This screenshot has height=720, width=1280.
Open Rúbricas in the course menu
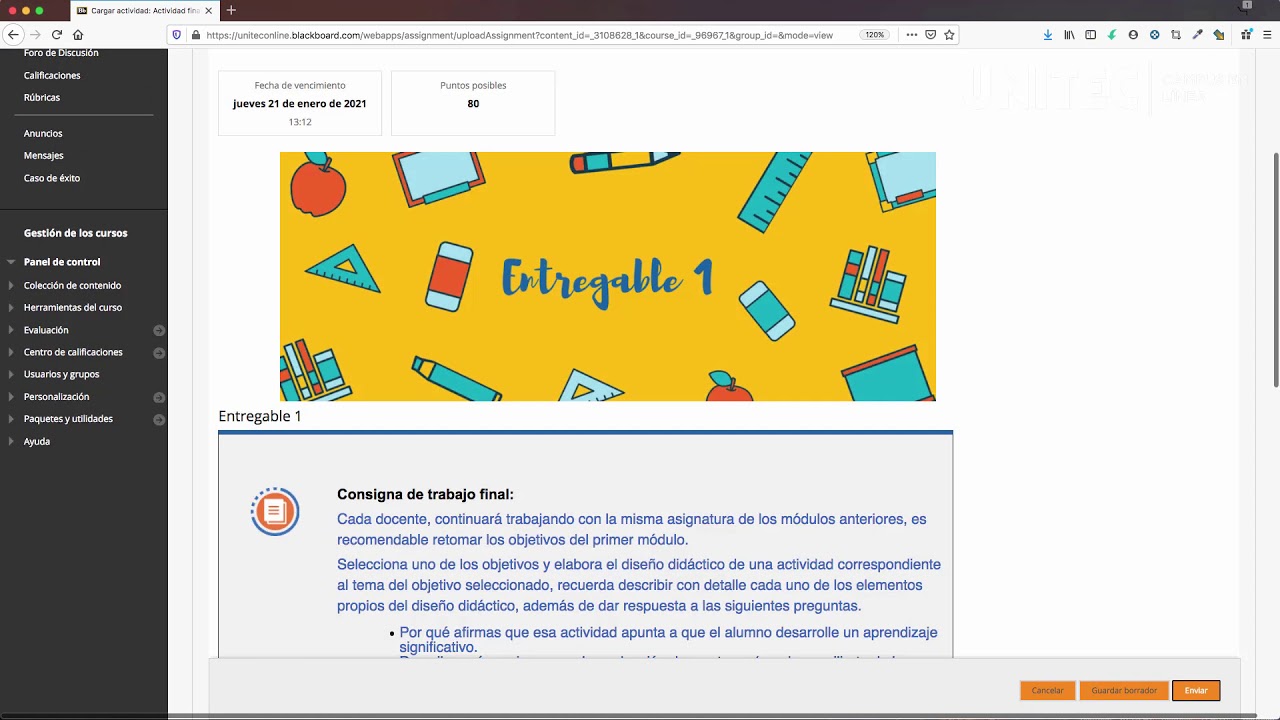[x=42, y=97]
